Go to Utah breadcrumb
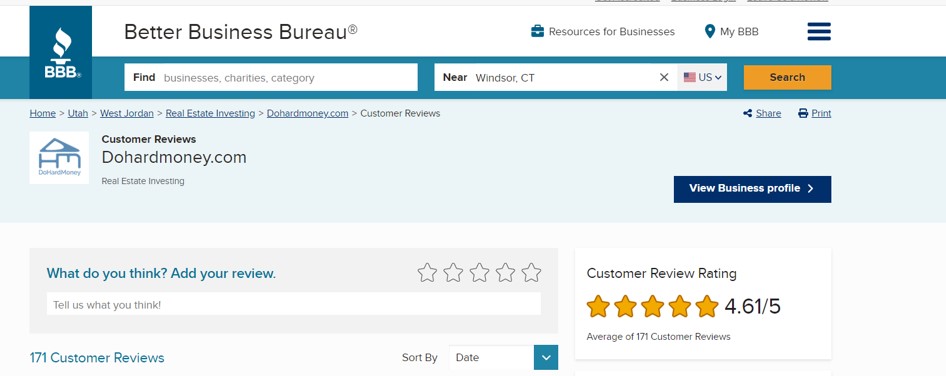Image resolution: width=946 pixels, height=376 pixels. [78, 113]
